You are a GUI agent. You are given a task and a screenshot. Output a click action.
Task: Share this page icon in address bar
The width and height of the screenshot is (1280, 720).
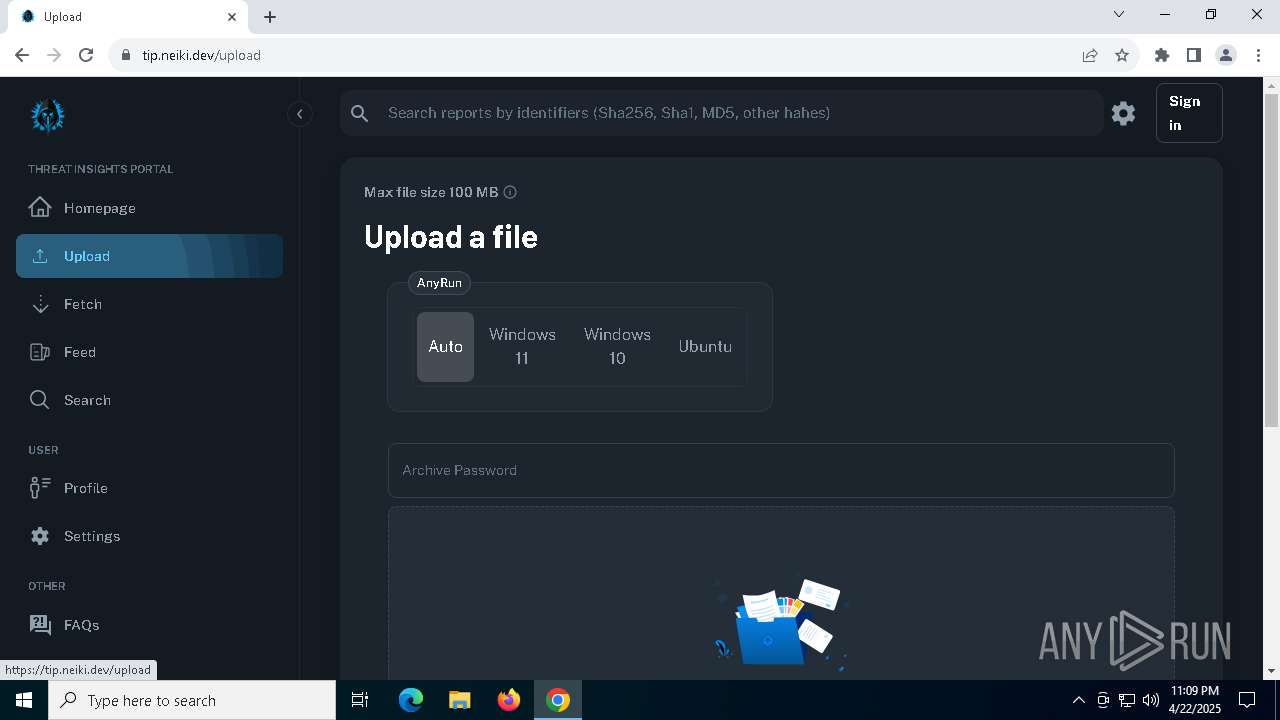1090,55
